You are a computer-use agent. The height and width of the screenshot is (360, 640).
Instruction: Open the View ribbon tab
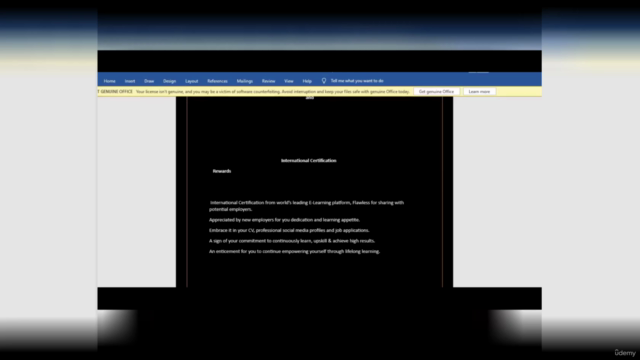point(289,81)
